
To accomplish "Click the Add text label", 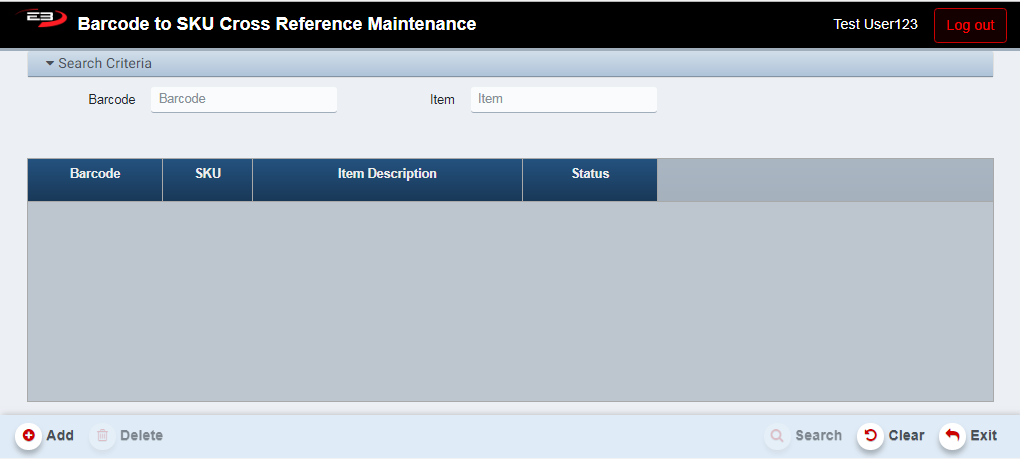I will coord(60,436).
